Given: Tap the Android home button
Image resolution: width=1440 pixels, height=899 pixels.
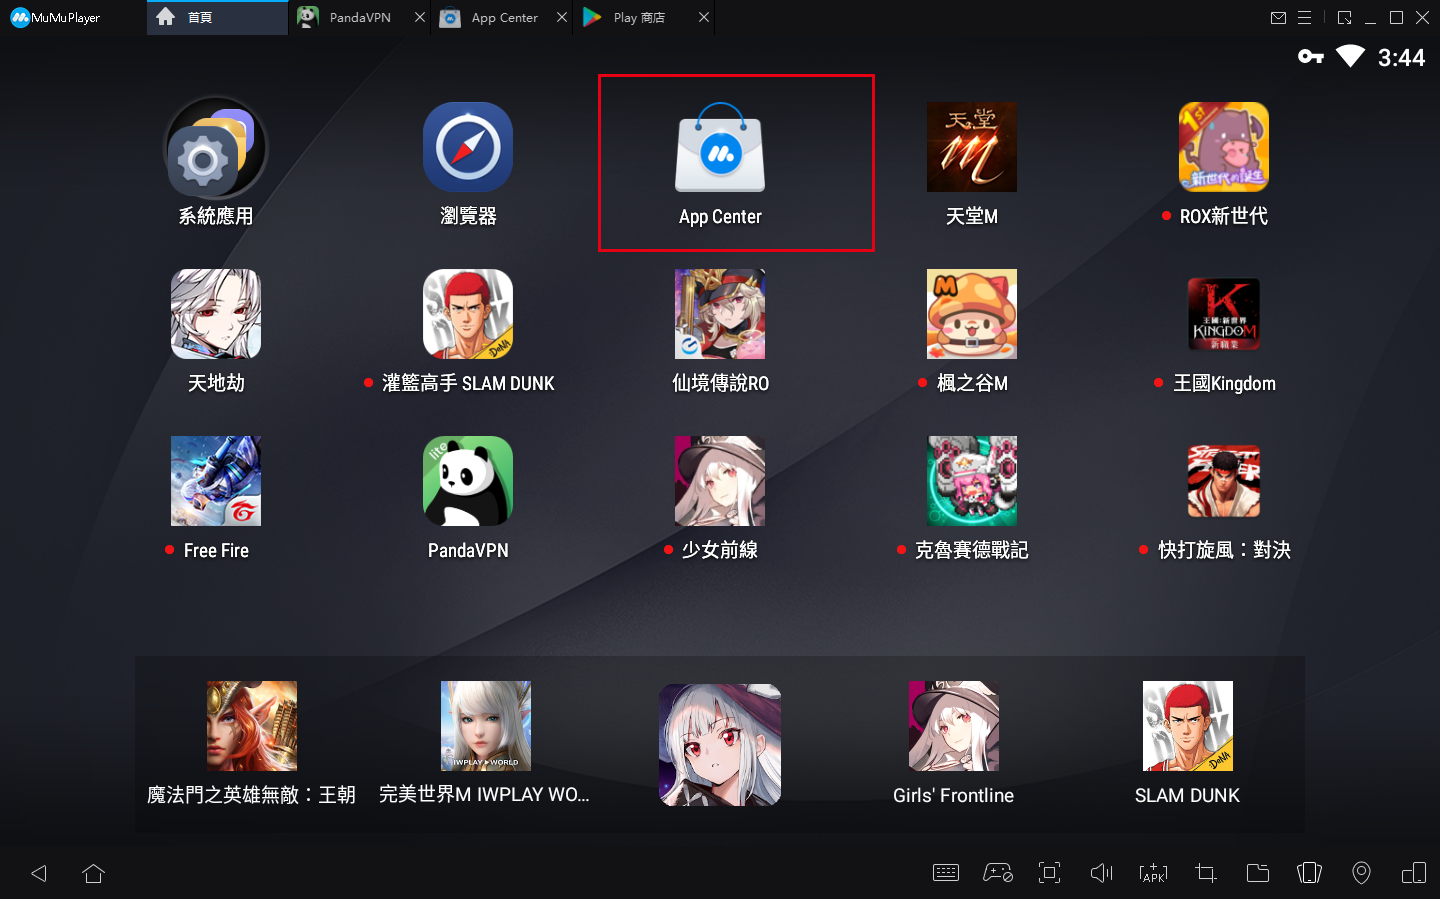Looking at the screenshot, I should [94, 873].
